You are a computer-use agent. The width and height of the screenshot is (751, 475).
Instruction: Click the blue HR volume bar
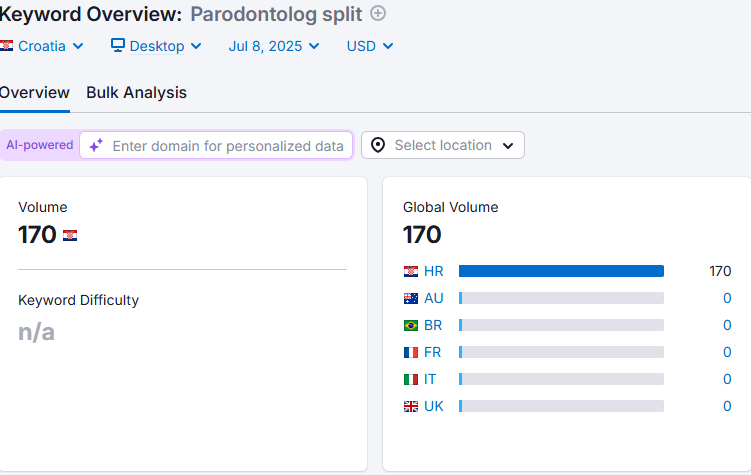pyautogui.click(x=561, y=271)
